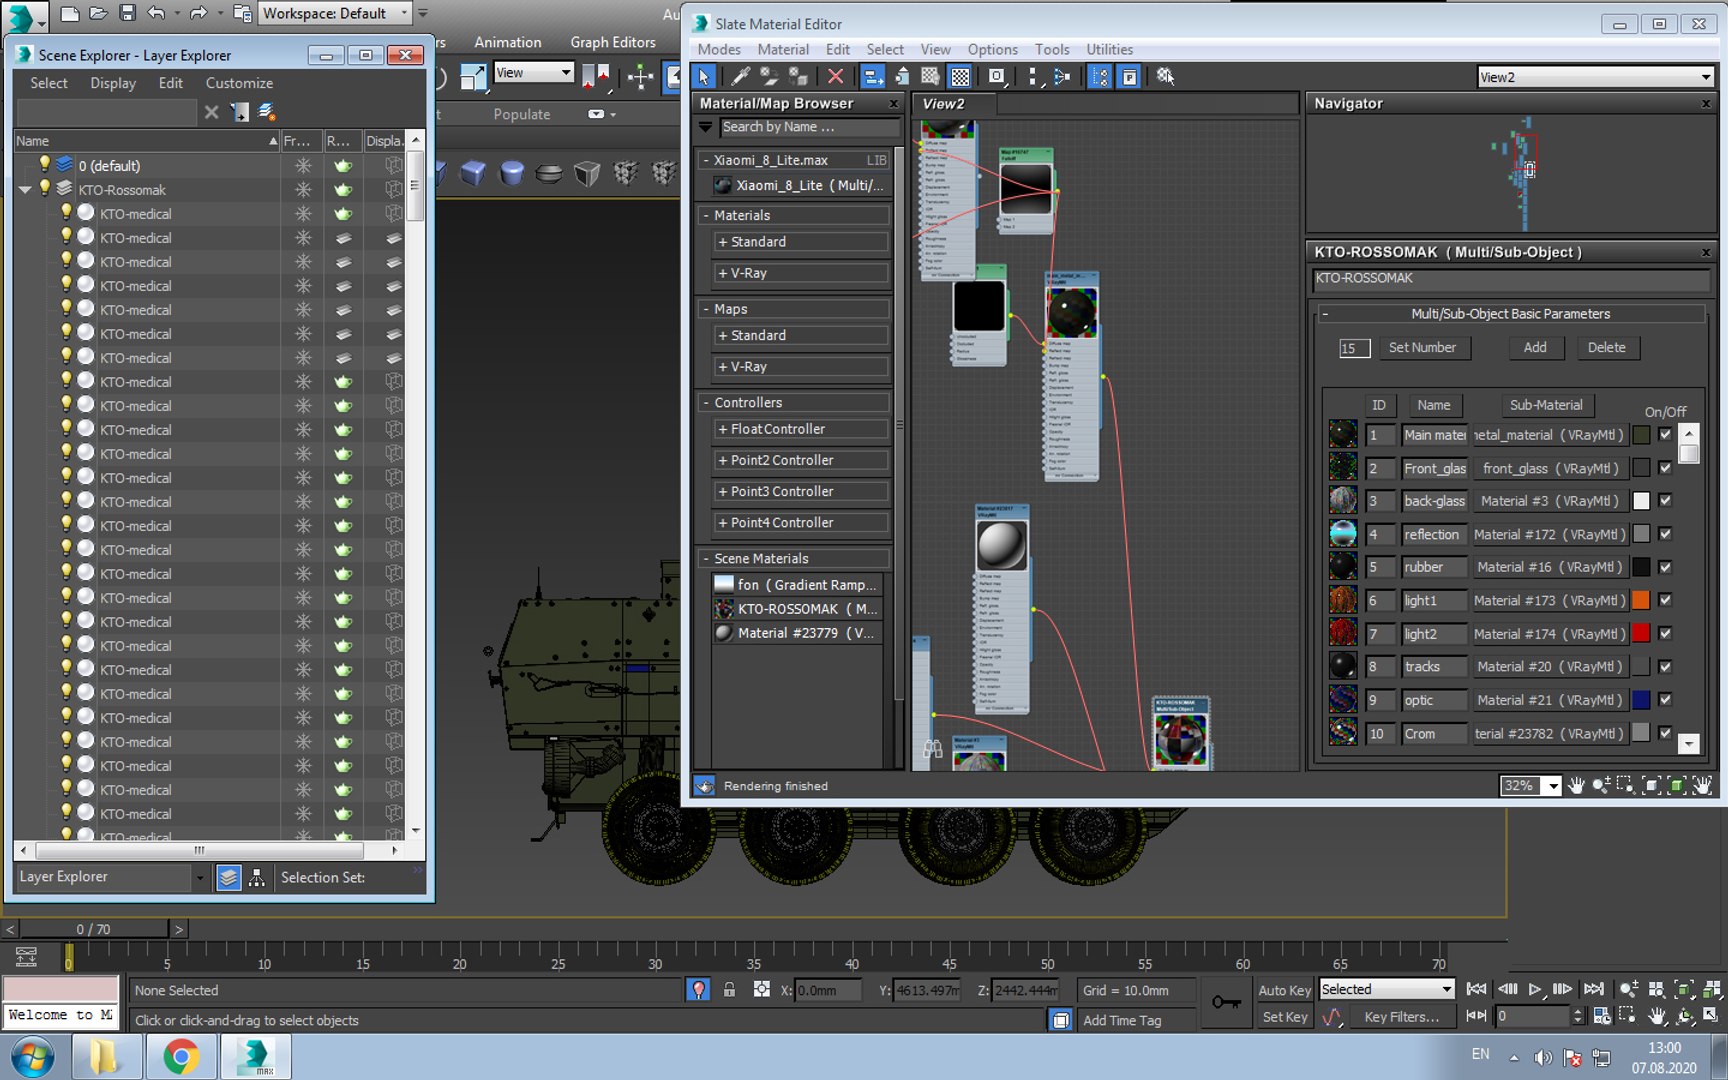Click the assign material to selection icon
Viewport: 1728px width, 1080px height.
(x=798, y=76)
